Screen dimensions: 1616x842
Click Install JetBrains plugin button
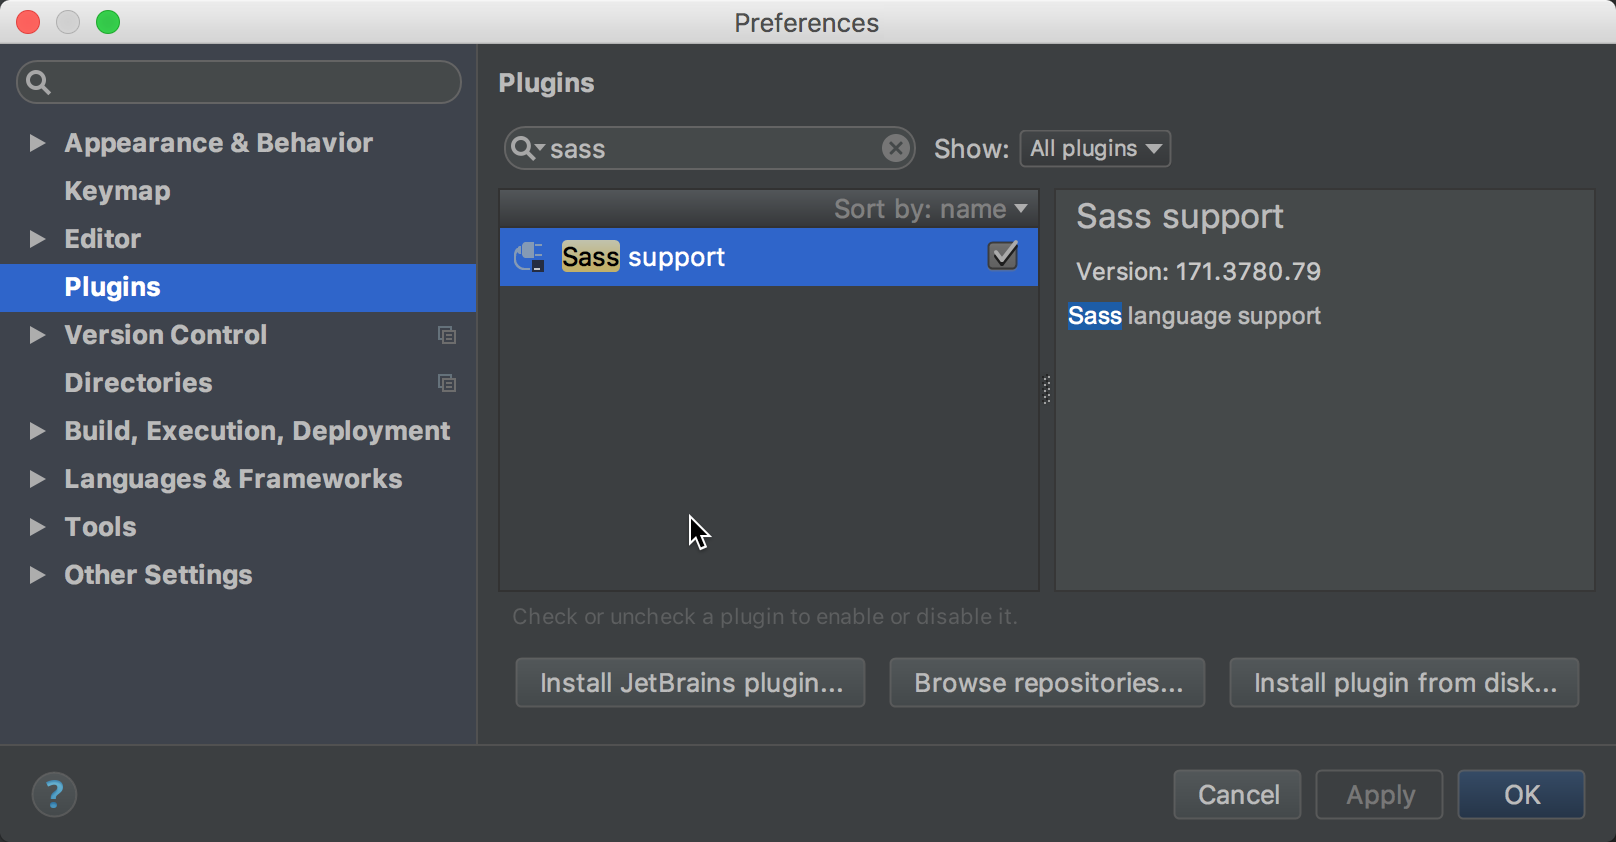point(690,683)
